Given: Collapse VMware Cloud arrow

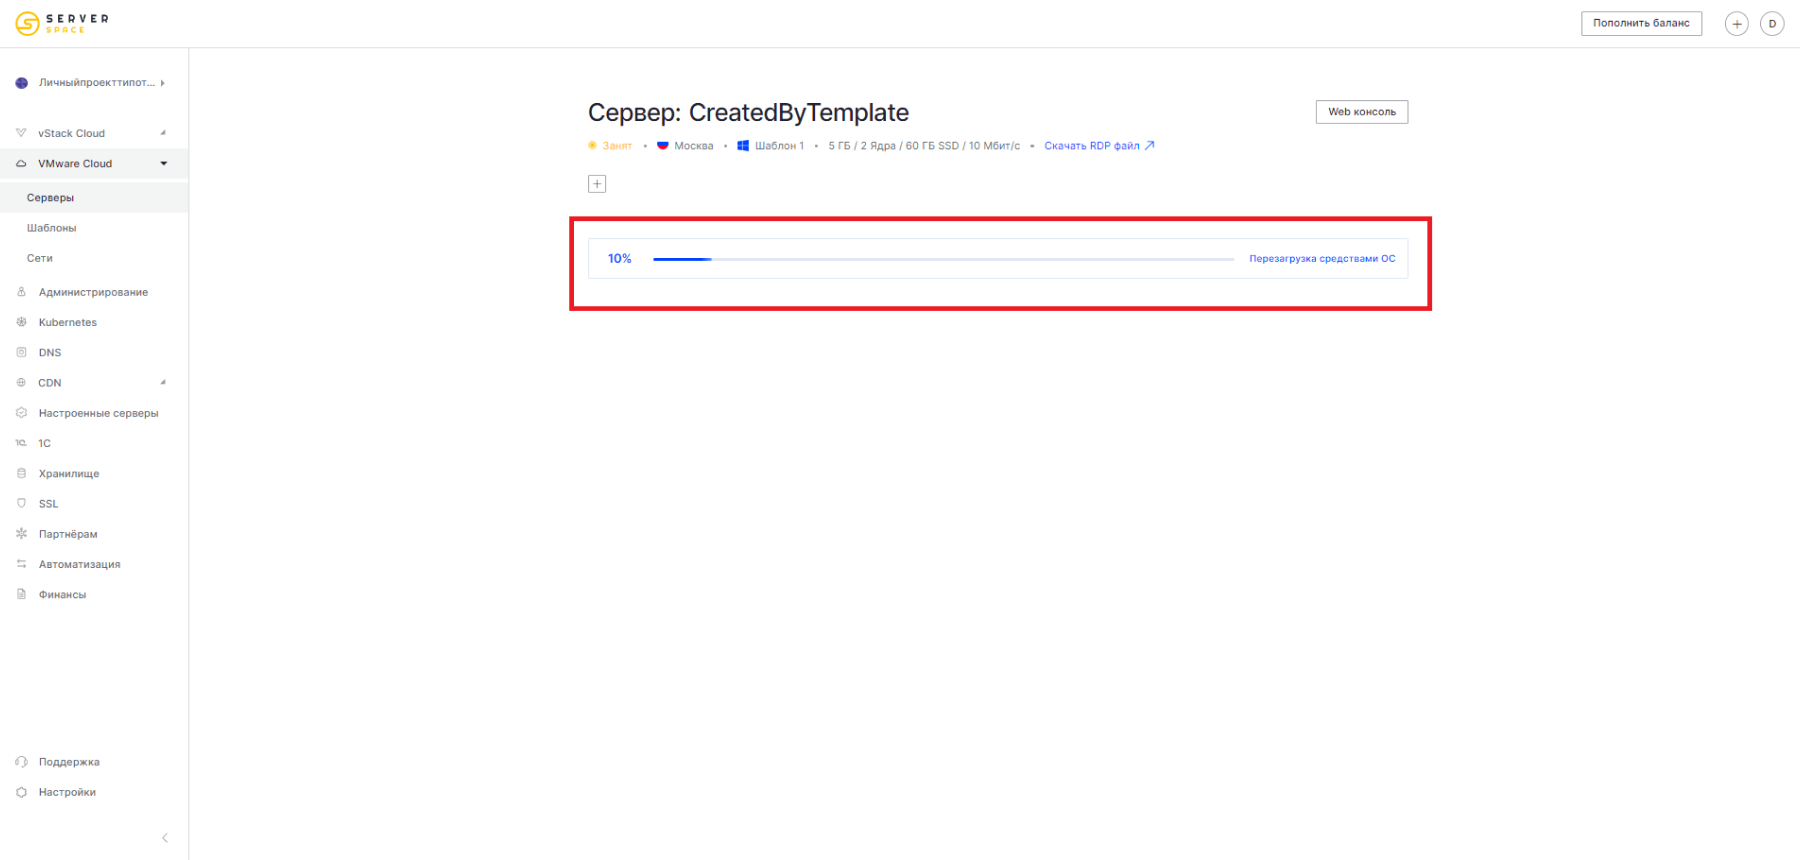Looking at the screenshot, I should coord(164,164).
